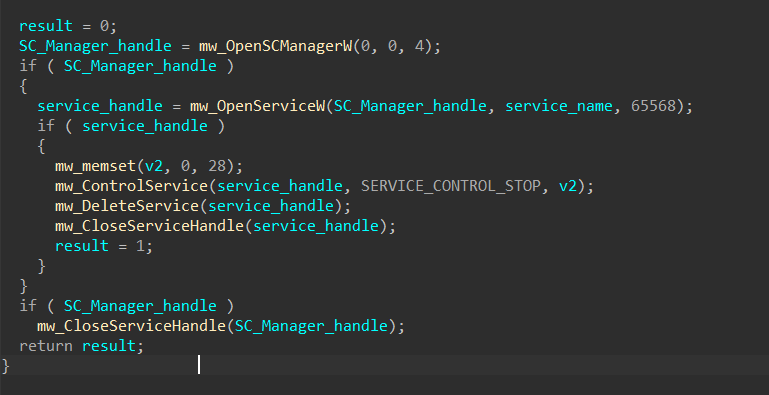Select the access constant 65568
The height and width of the screenshot is (395, 769).
(653, 106)
